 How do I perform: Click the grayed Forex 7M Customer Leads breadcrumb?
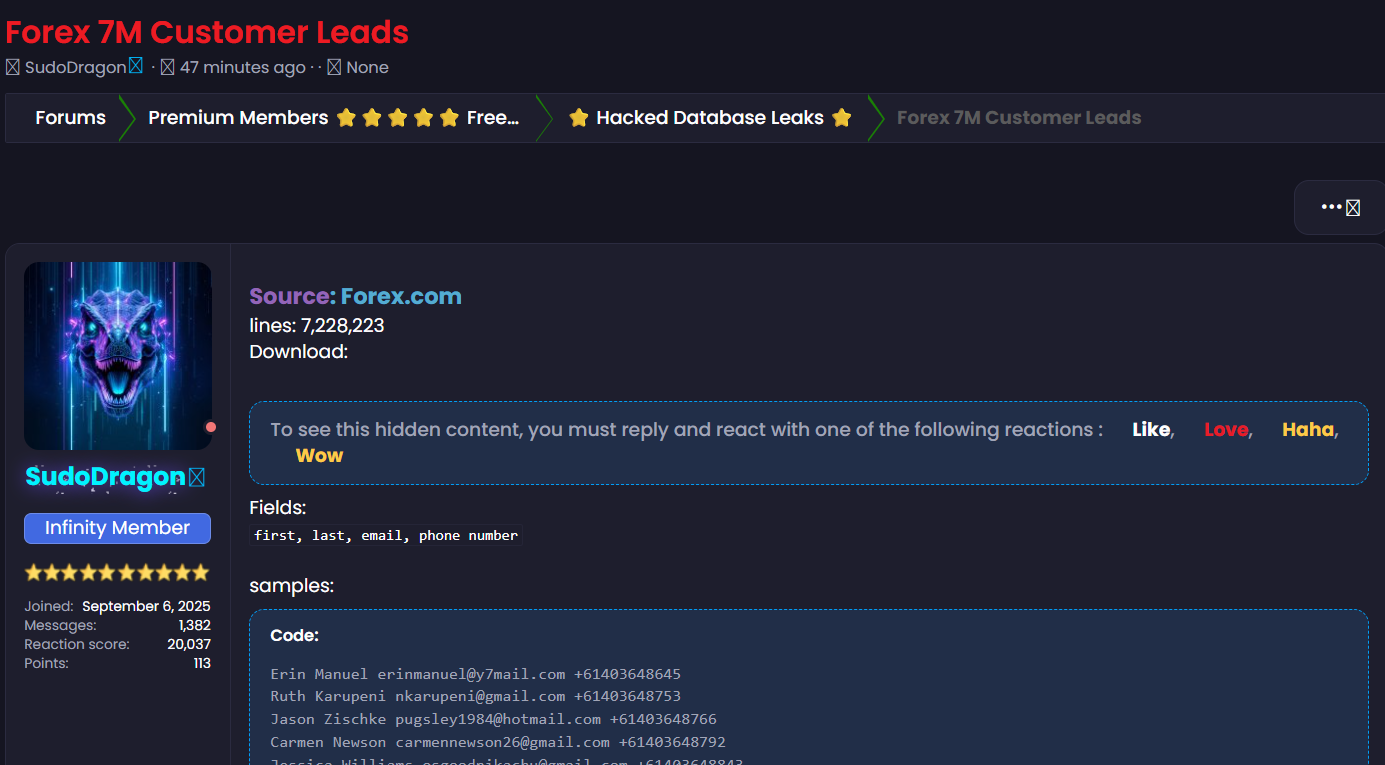click(x=1018, y=118)
